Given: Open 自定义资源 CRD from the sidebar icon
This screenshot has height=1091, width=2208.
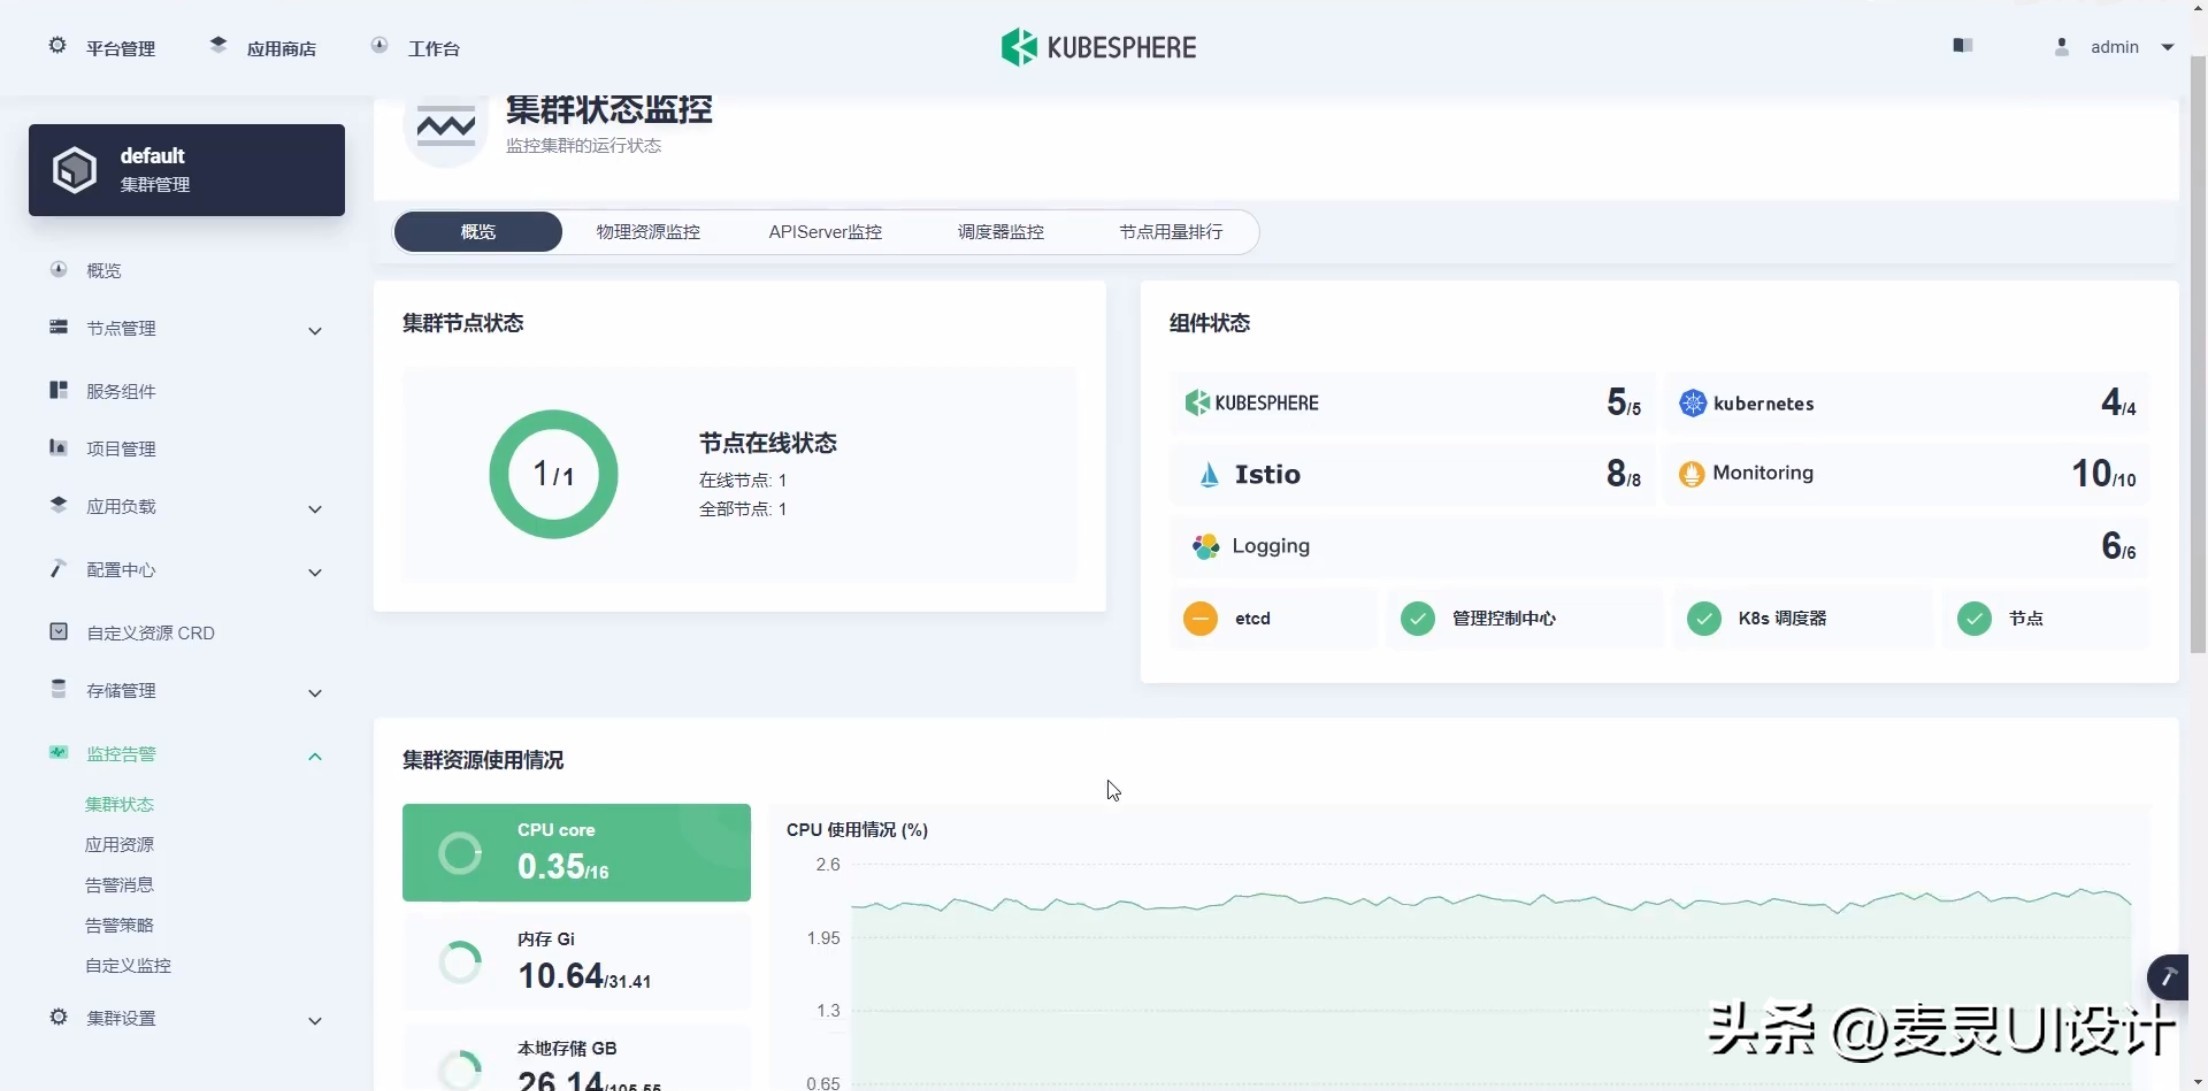Looking at the screenshot, I should click(57, 632).
